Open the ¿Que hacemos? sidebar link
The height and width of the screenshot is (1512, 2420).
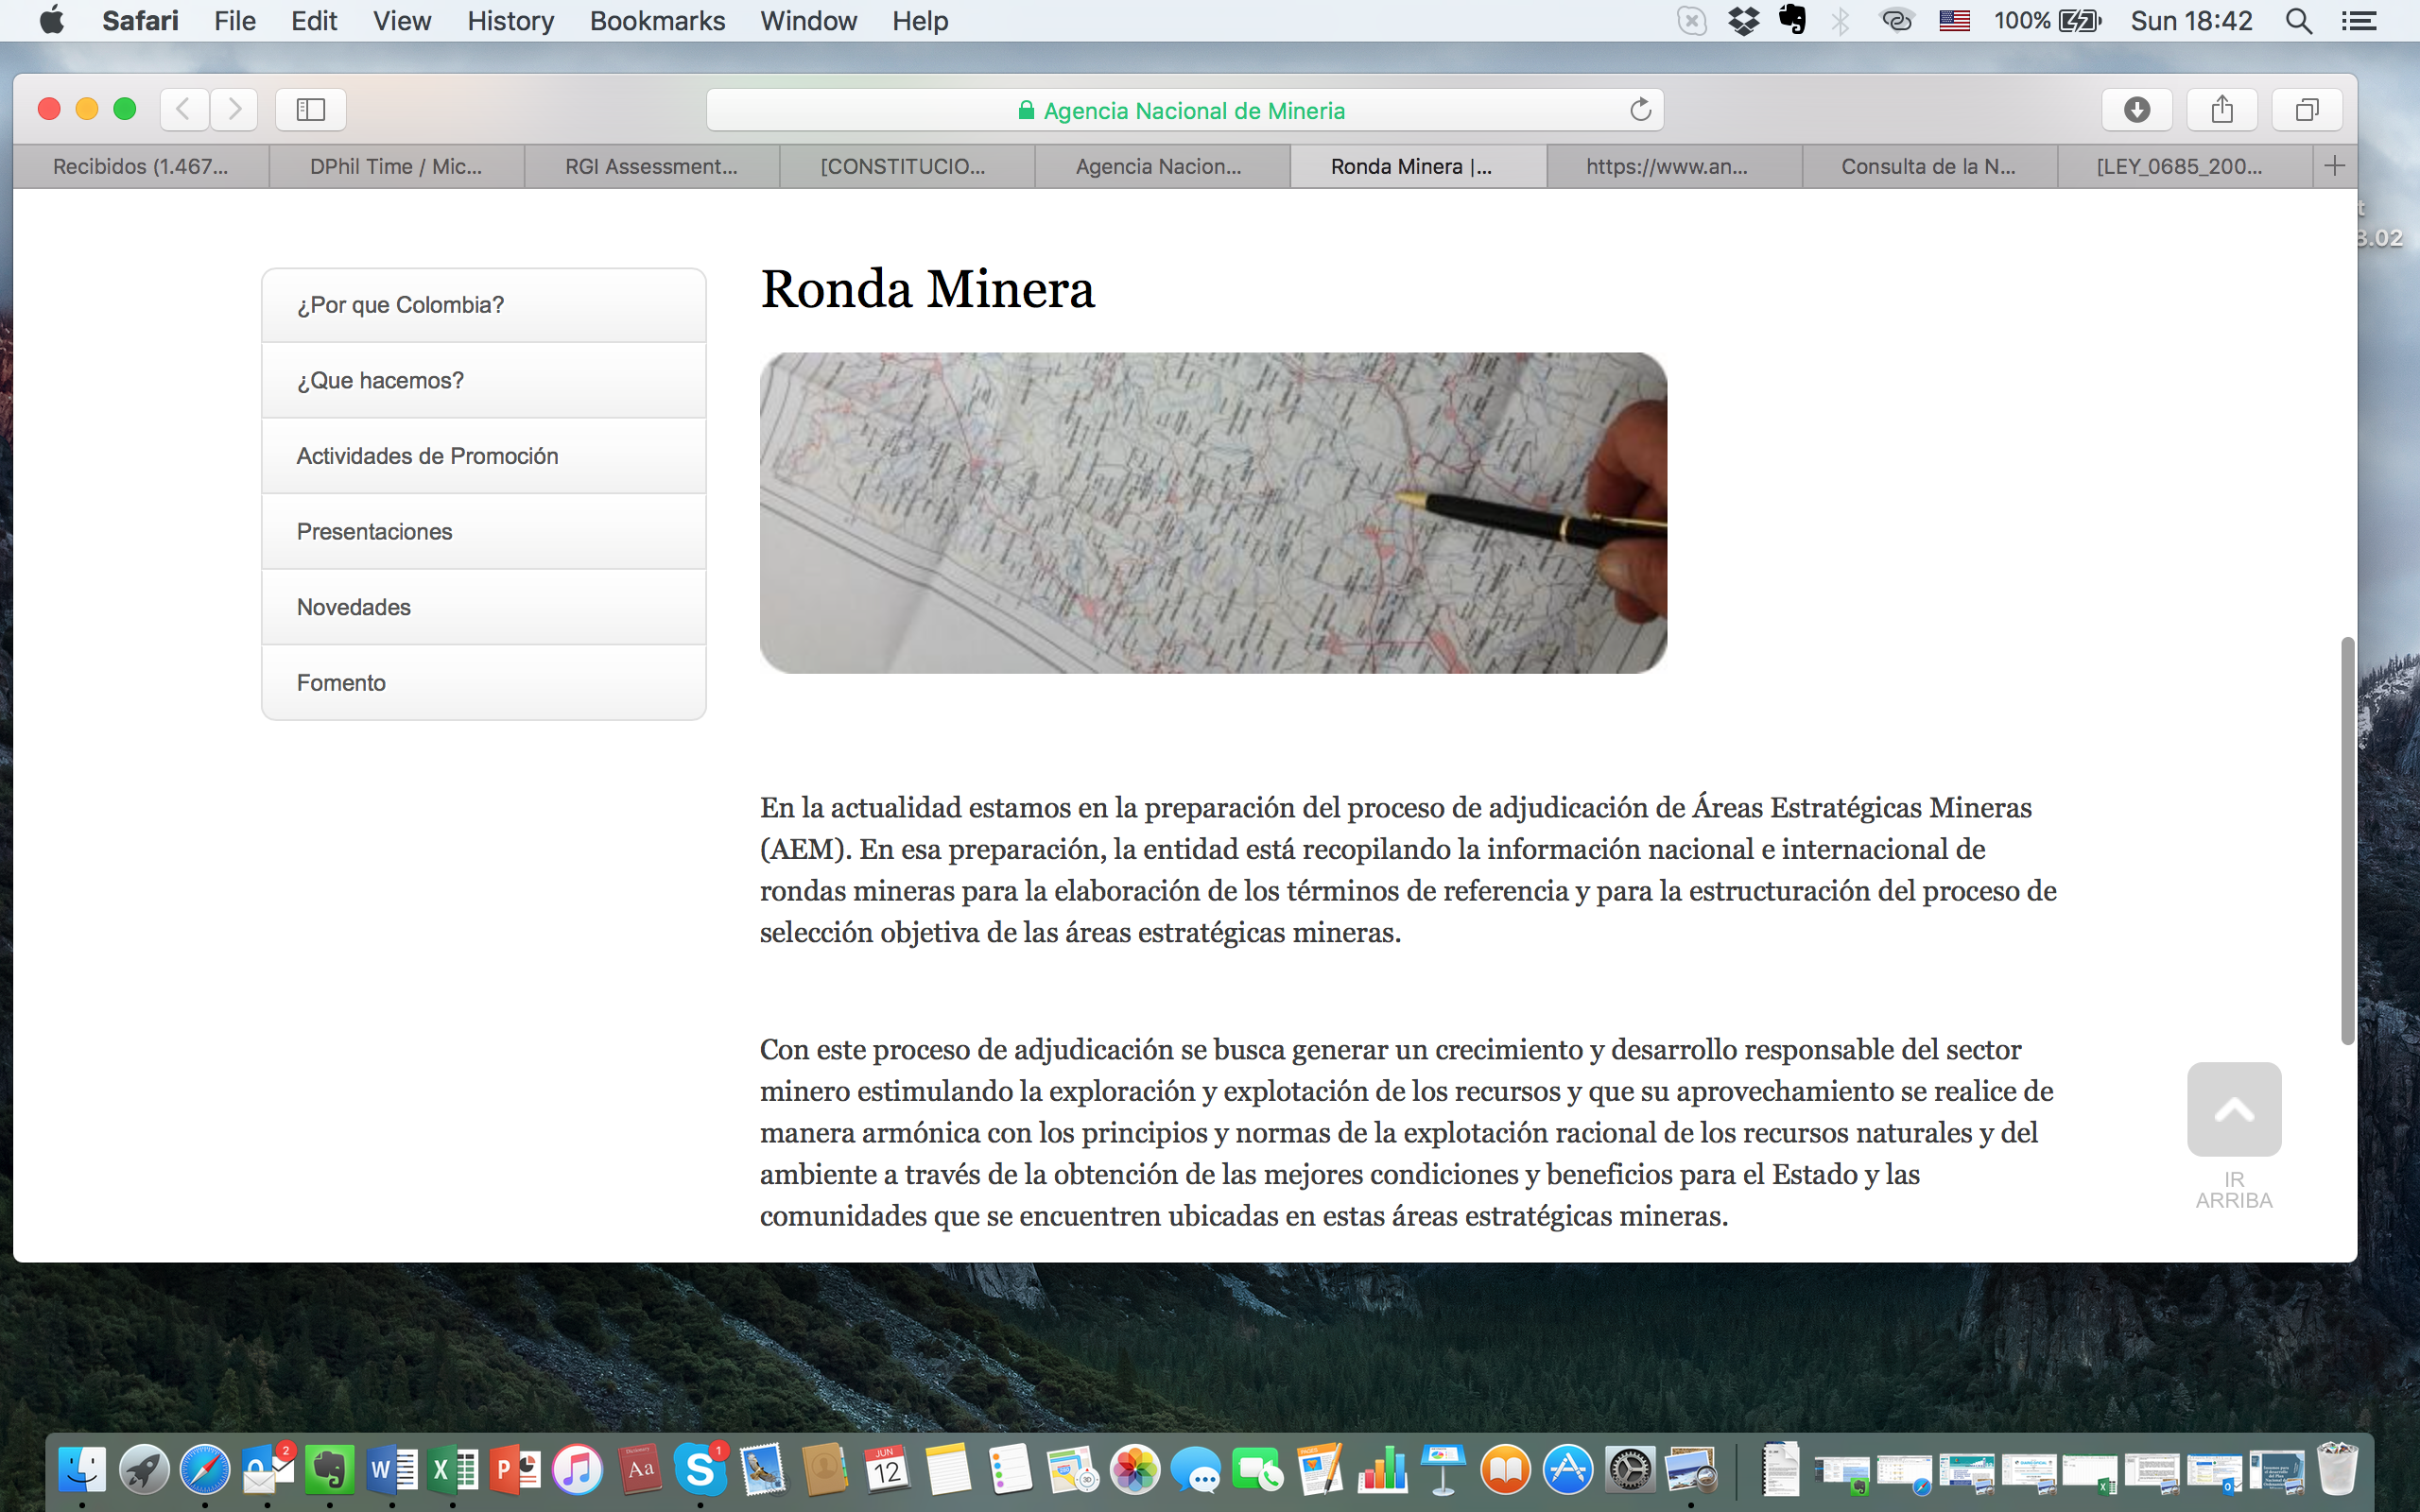point(484,380)
